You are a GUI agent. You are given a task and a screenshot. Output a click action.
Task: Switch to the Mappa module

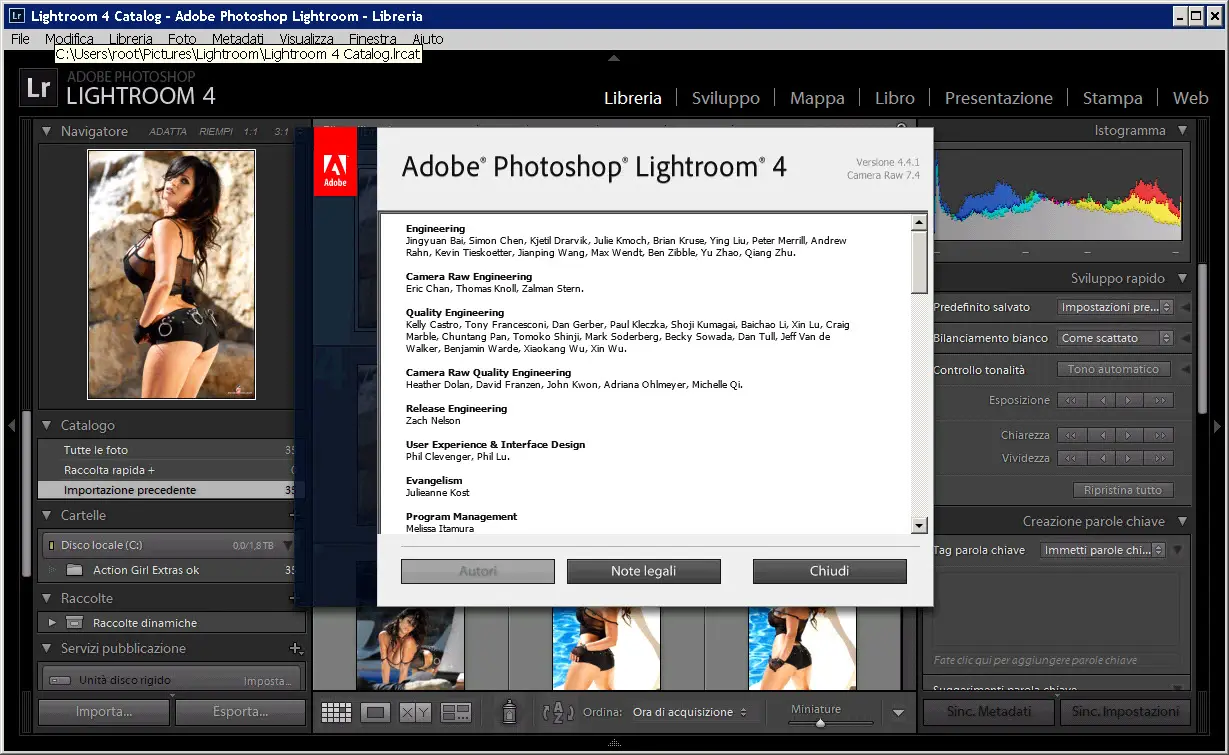(x=817, y=98)
